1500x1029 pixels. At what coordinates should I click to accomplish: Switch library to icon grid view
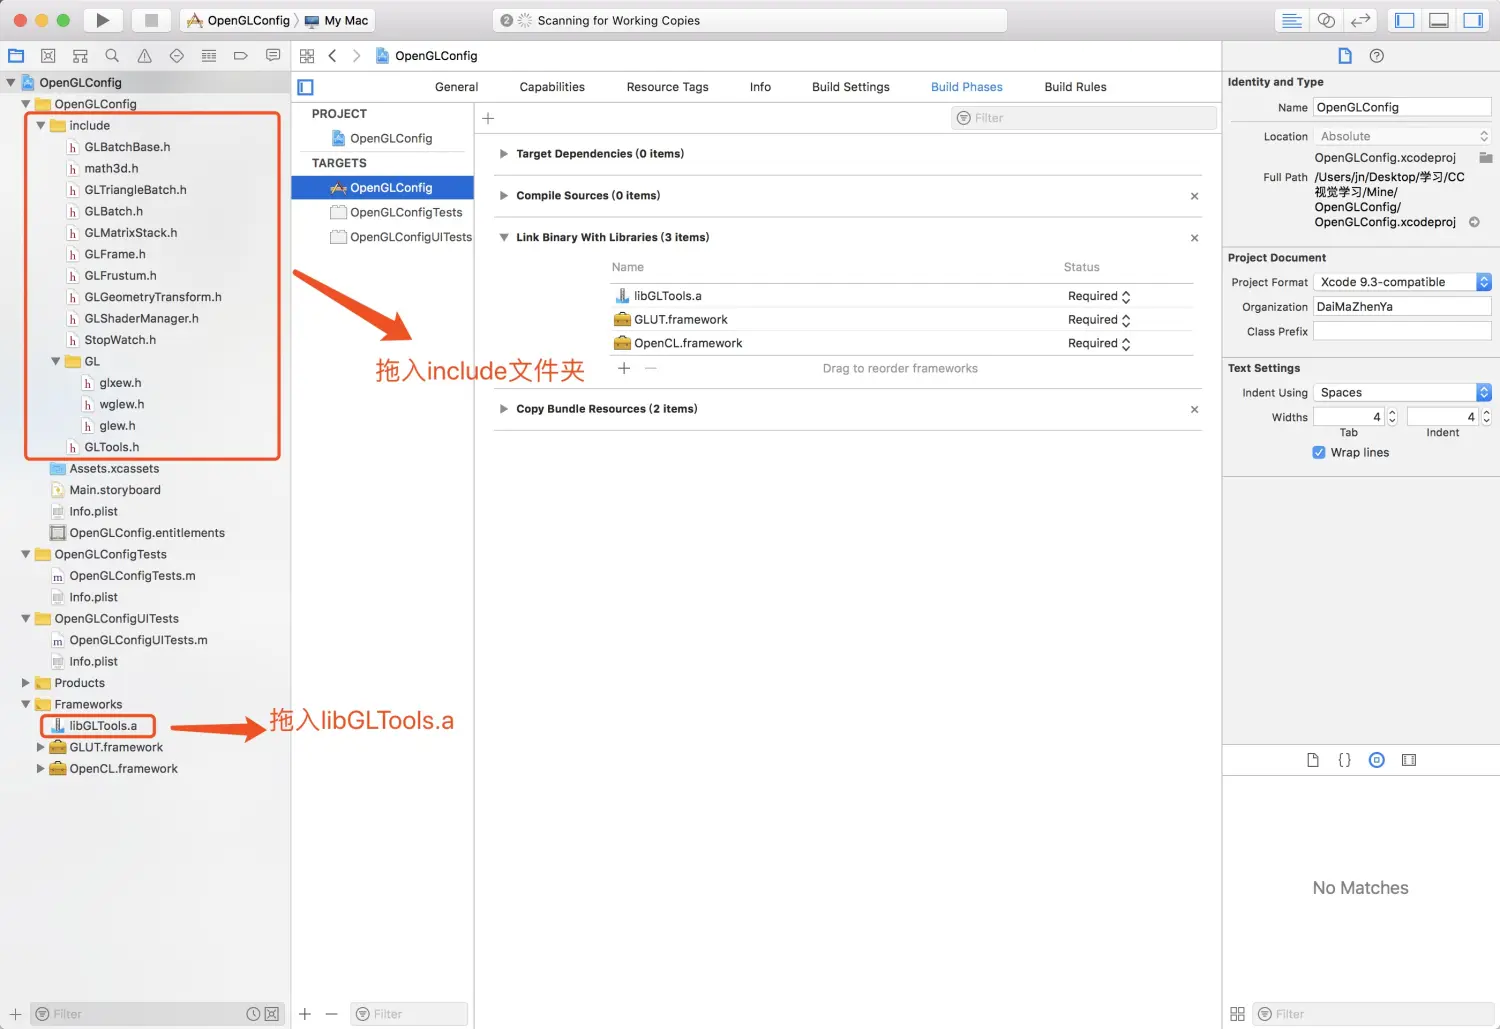tap(1237, 1014)
